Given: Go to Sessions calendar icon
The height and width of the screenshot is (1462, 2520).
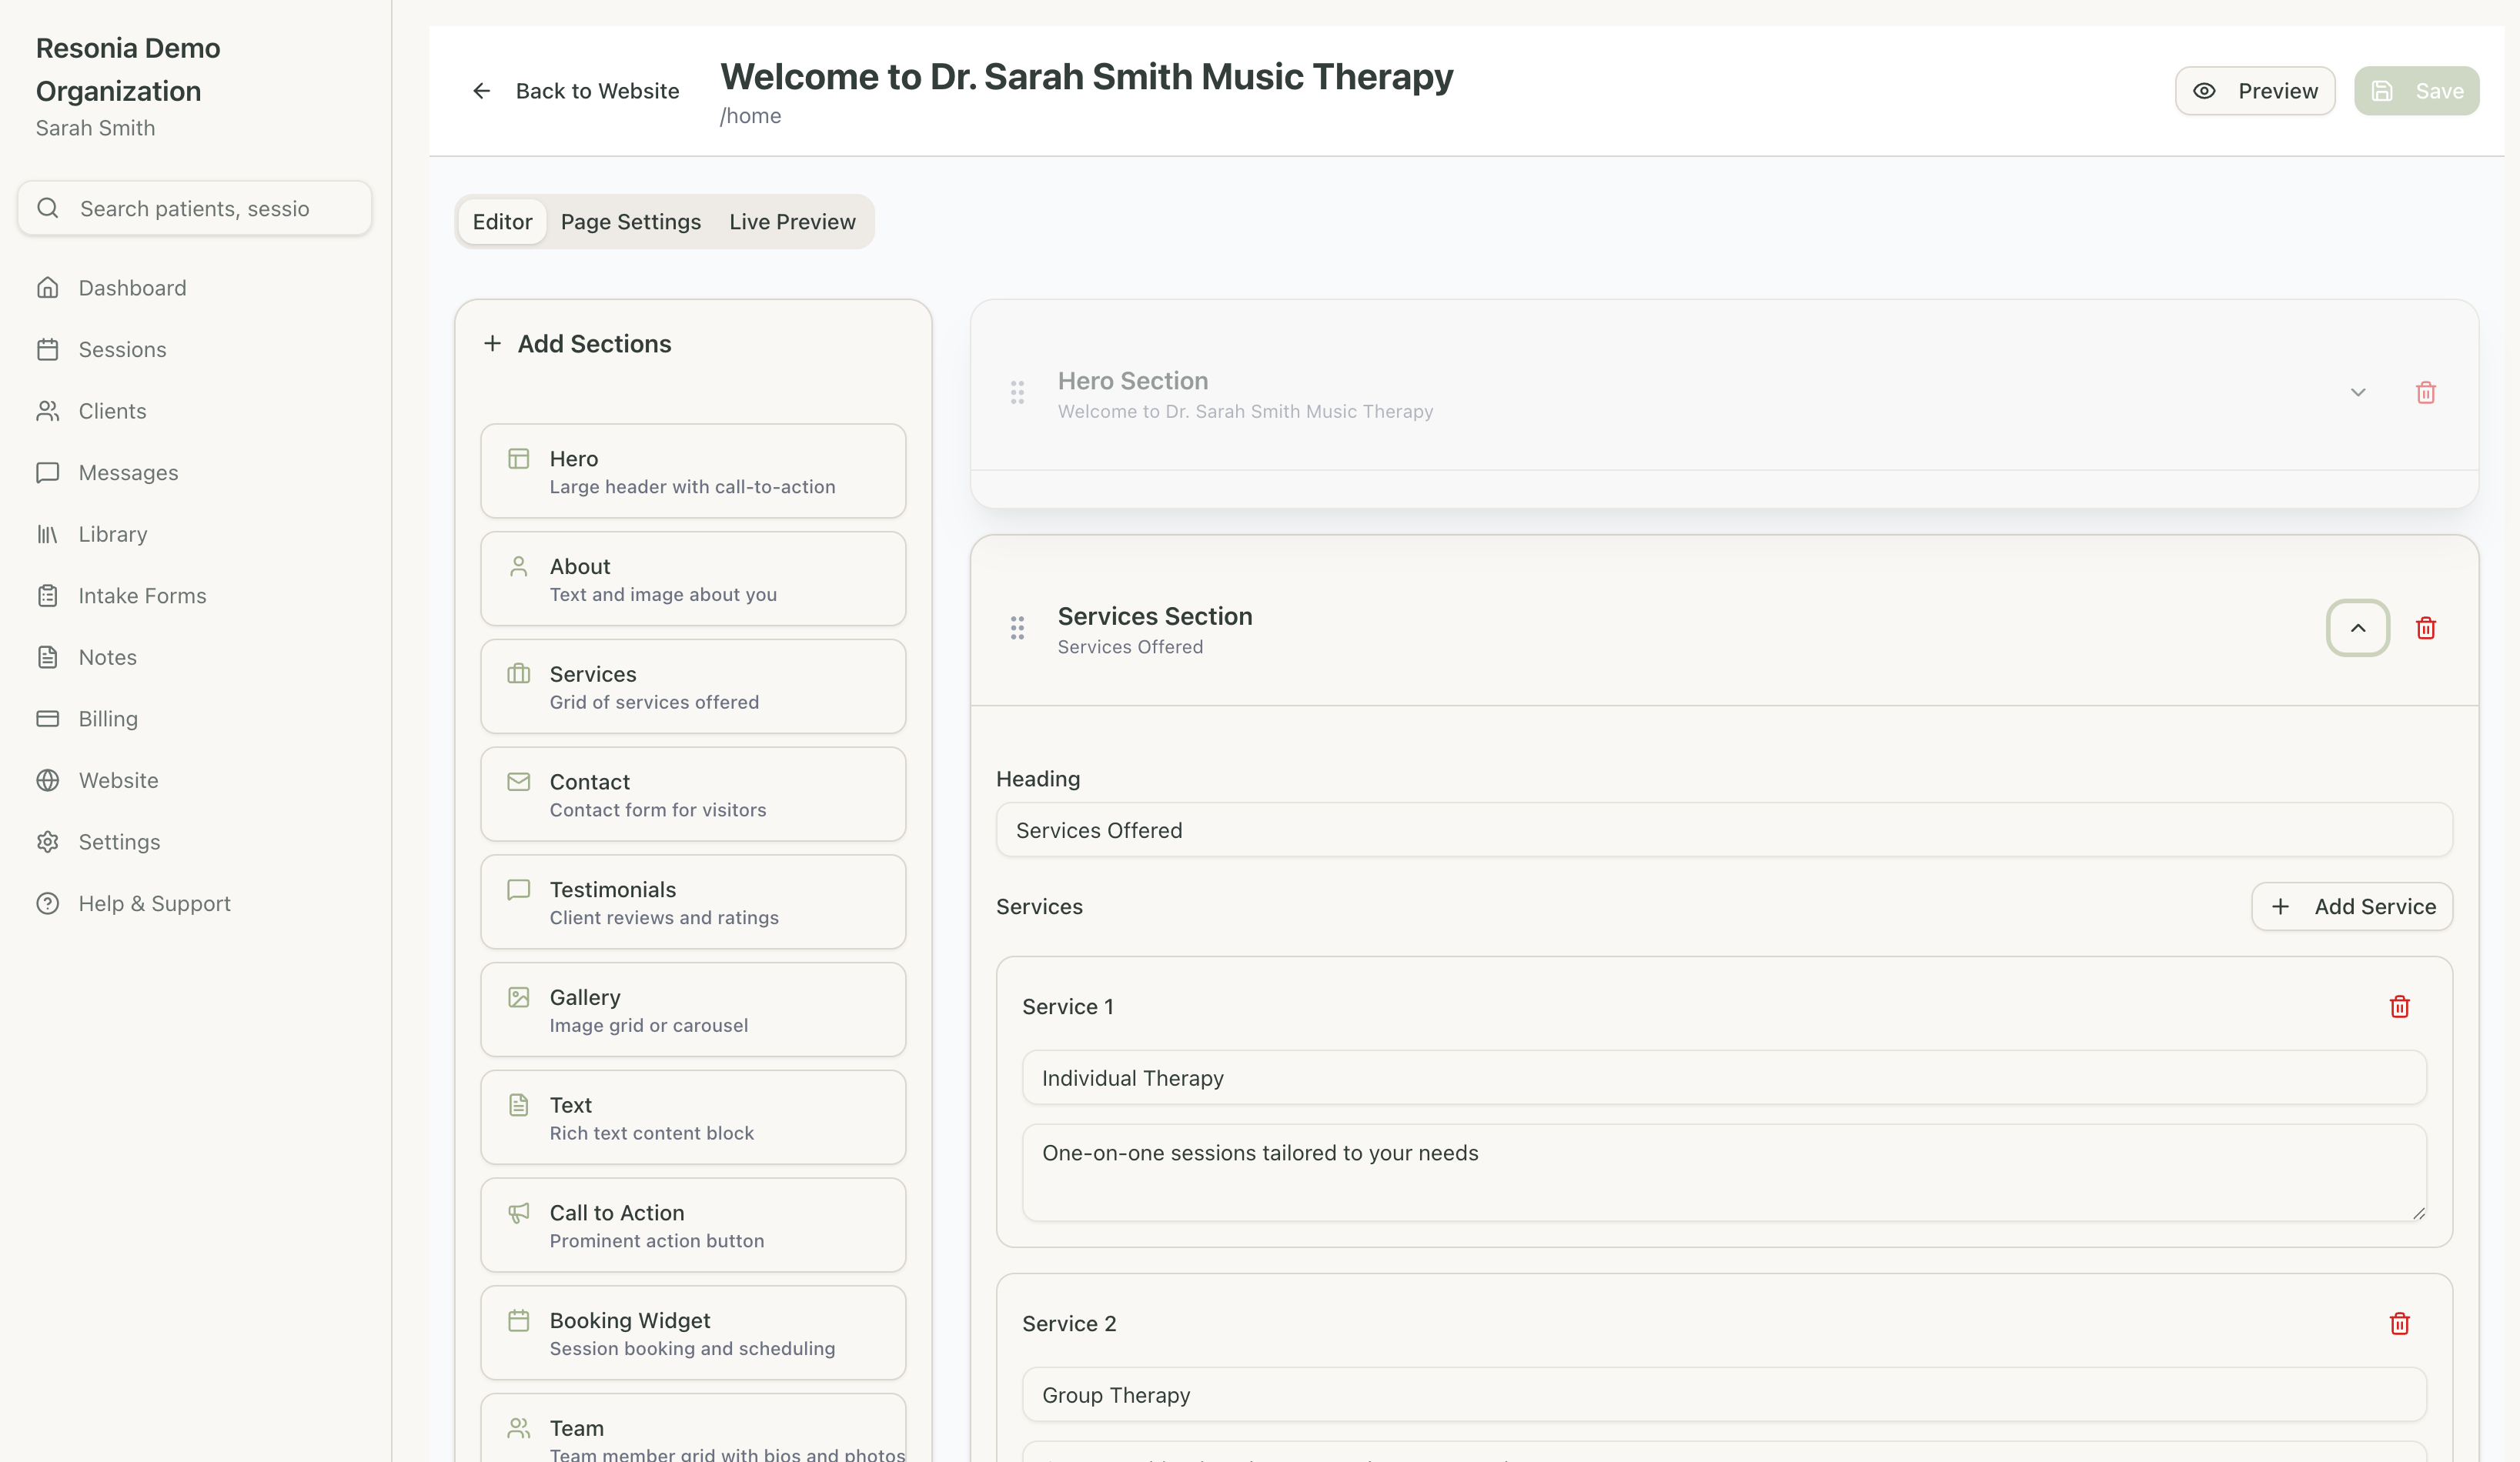Looking at the screenshot, I should [47, 350].
